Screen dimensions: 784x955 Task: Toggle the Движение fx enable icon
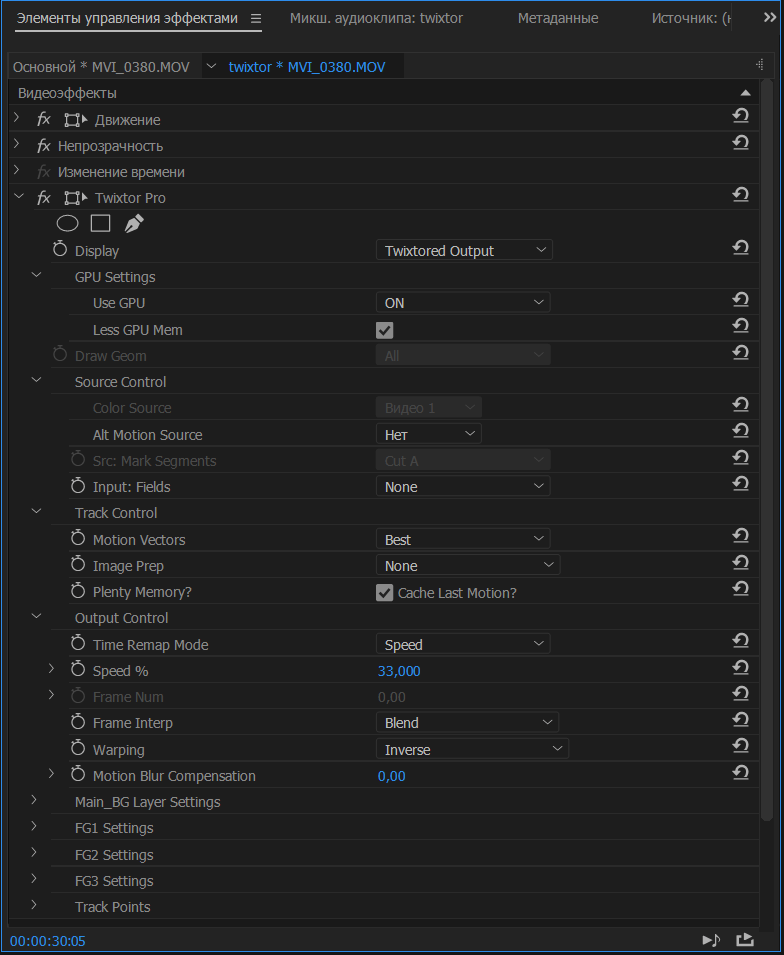(x=43, y=119)
